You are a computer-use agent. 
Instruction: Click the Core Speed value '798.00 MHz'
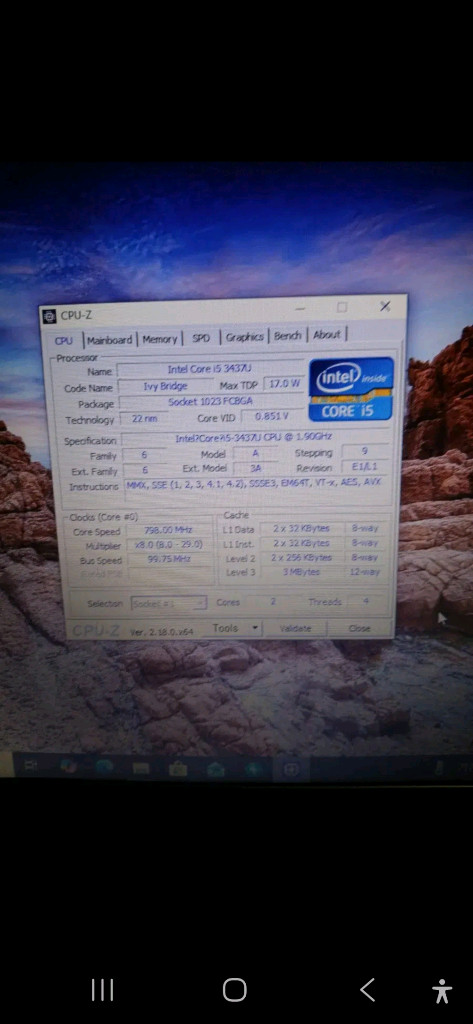169,531
